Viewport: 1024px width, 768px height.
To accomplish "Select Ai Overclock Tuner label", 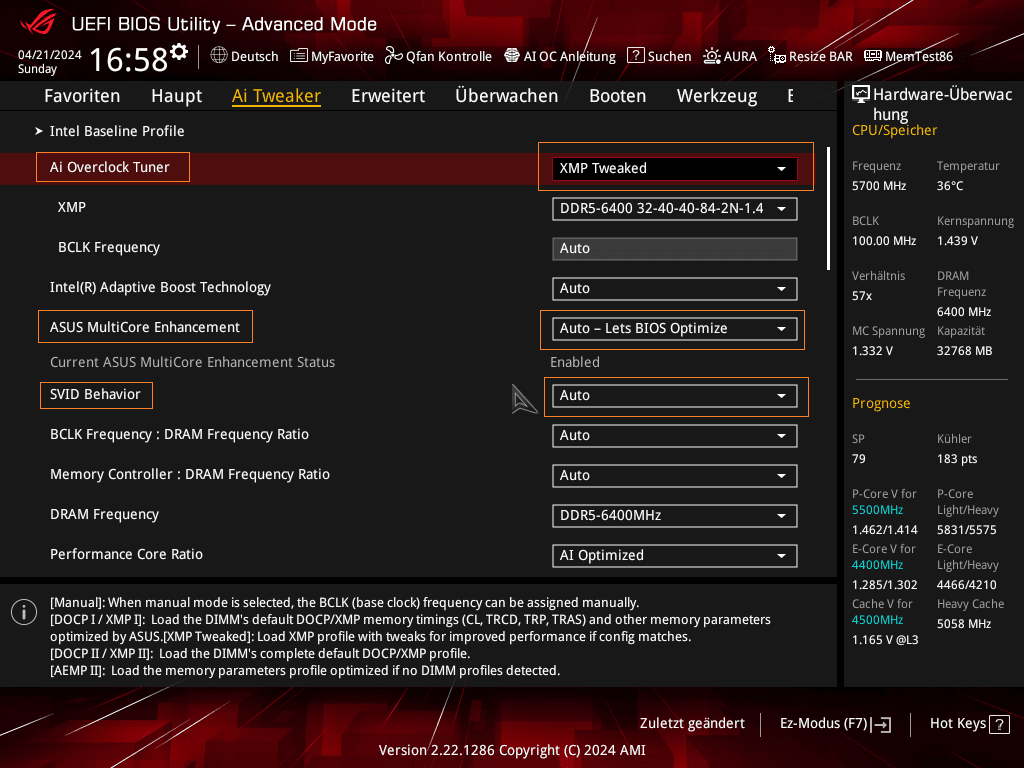I will [x=110, y=167].
